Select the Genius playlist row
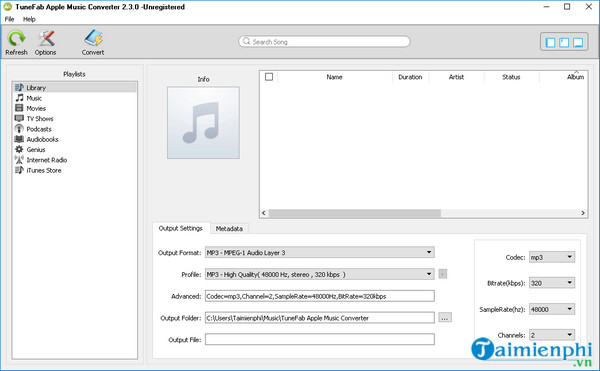This screenshot has height=371, width=600. click(74, 150)
